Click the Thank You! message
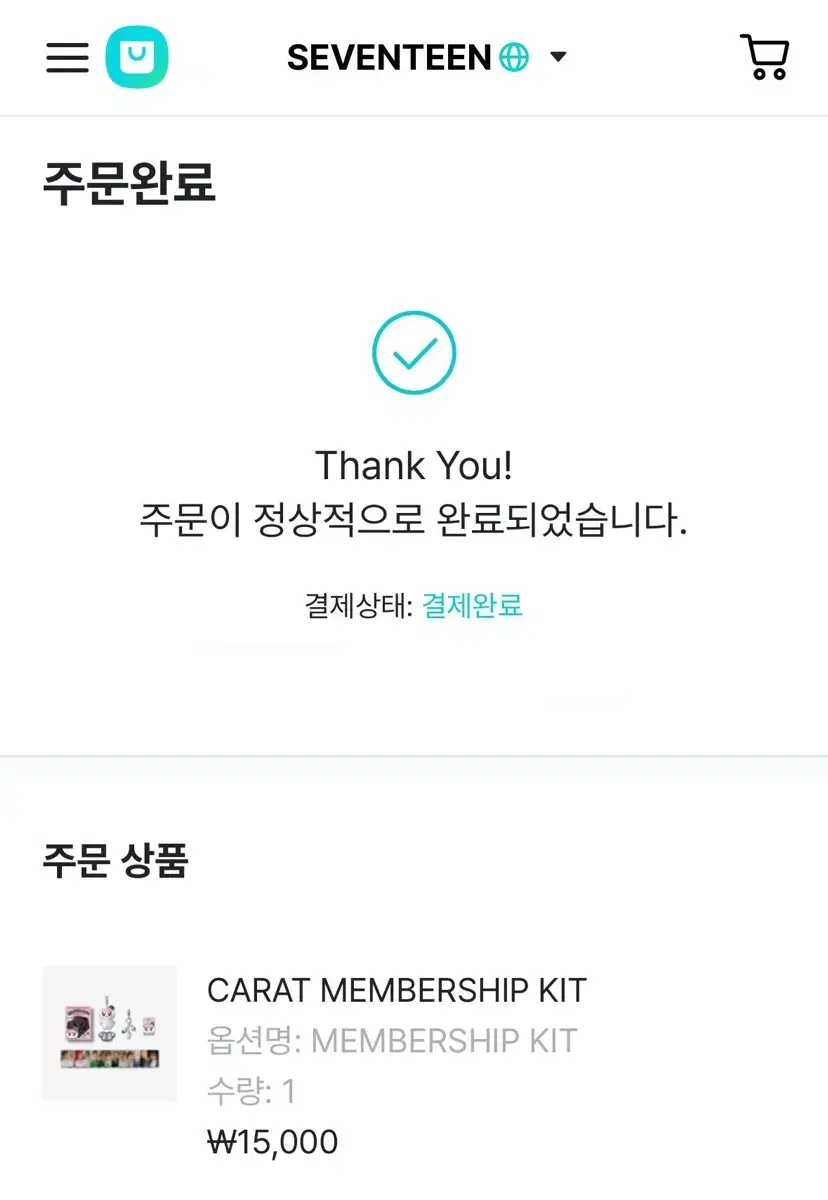Screen dimensions: 828x1200 [x=414, y=466]
